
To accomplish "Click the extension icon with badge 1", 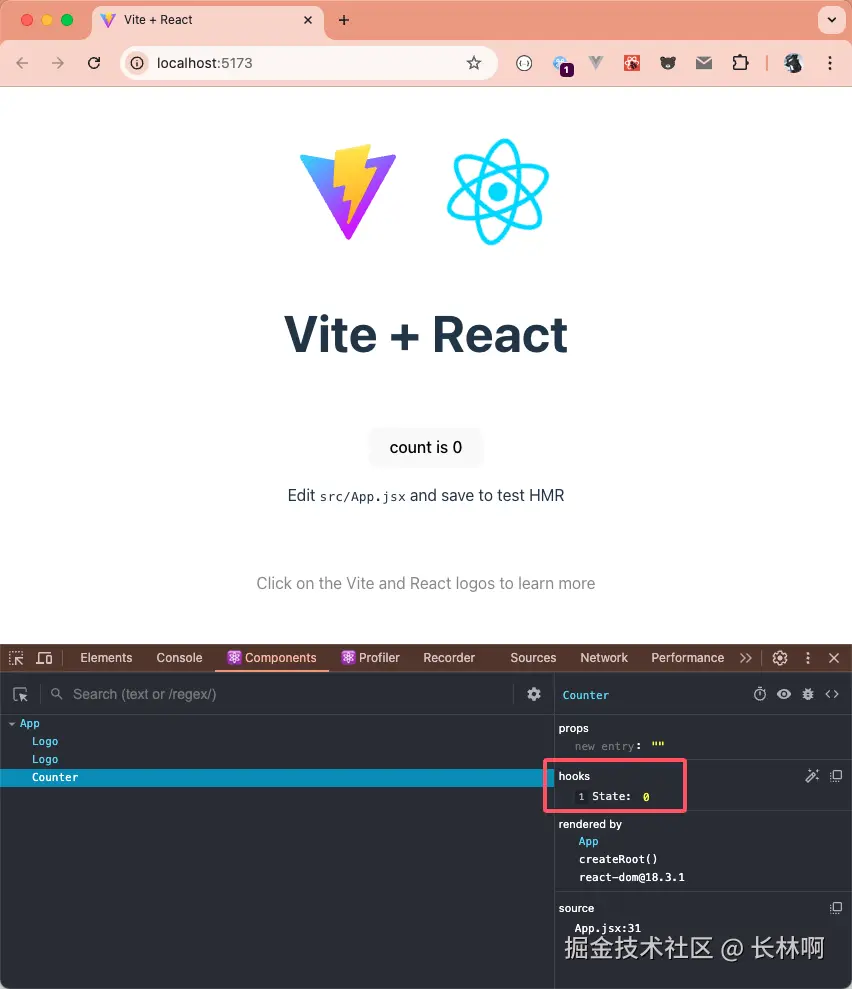I will click(x=561, y=65).
